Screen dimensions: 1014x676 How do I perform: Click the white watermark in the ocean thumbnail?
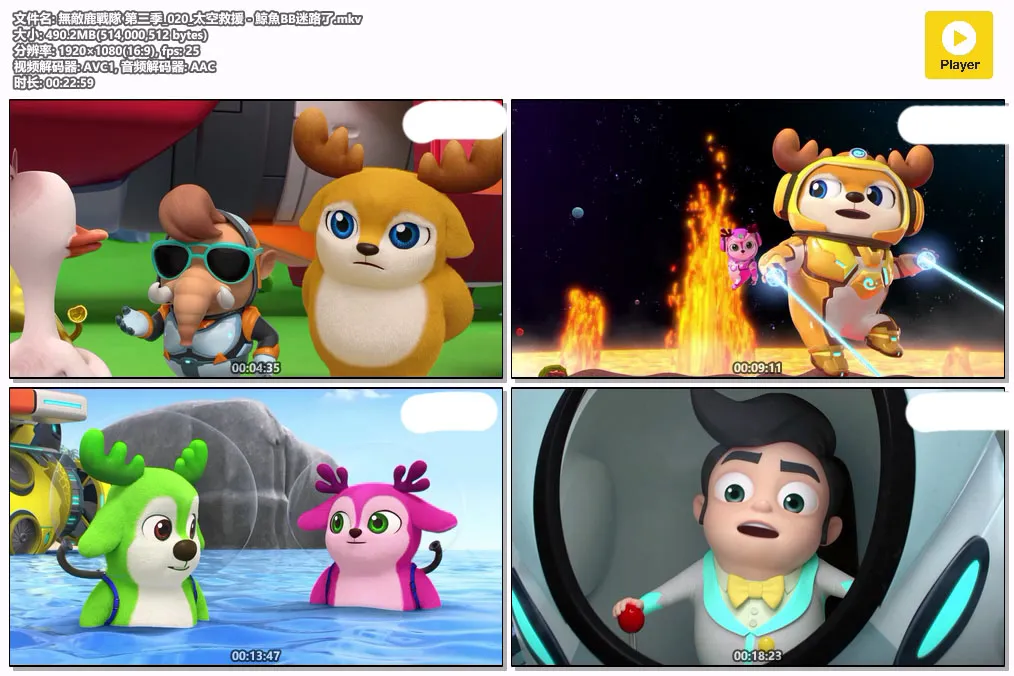pyautogui.click(x=448, y=412)
